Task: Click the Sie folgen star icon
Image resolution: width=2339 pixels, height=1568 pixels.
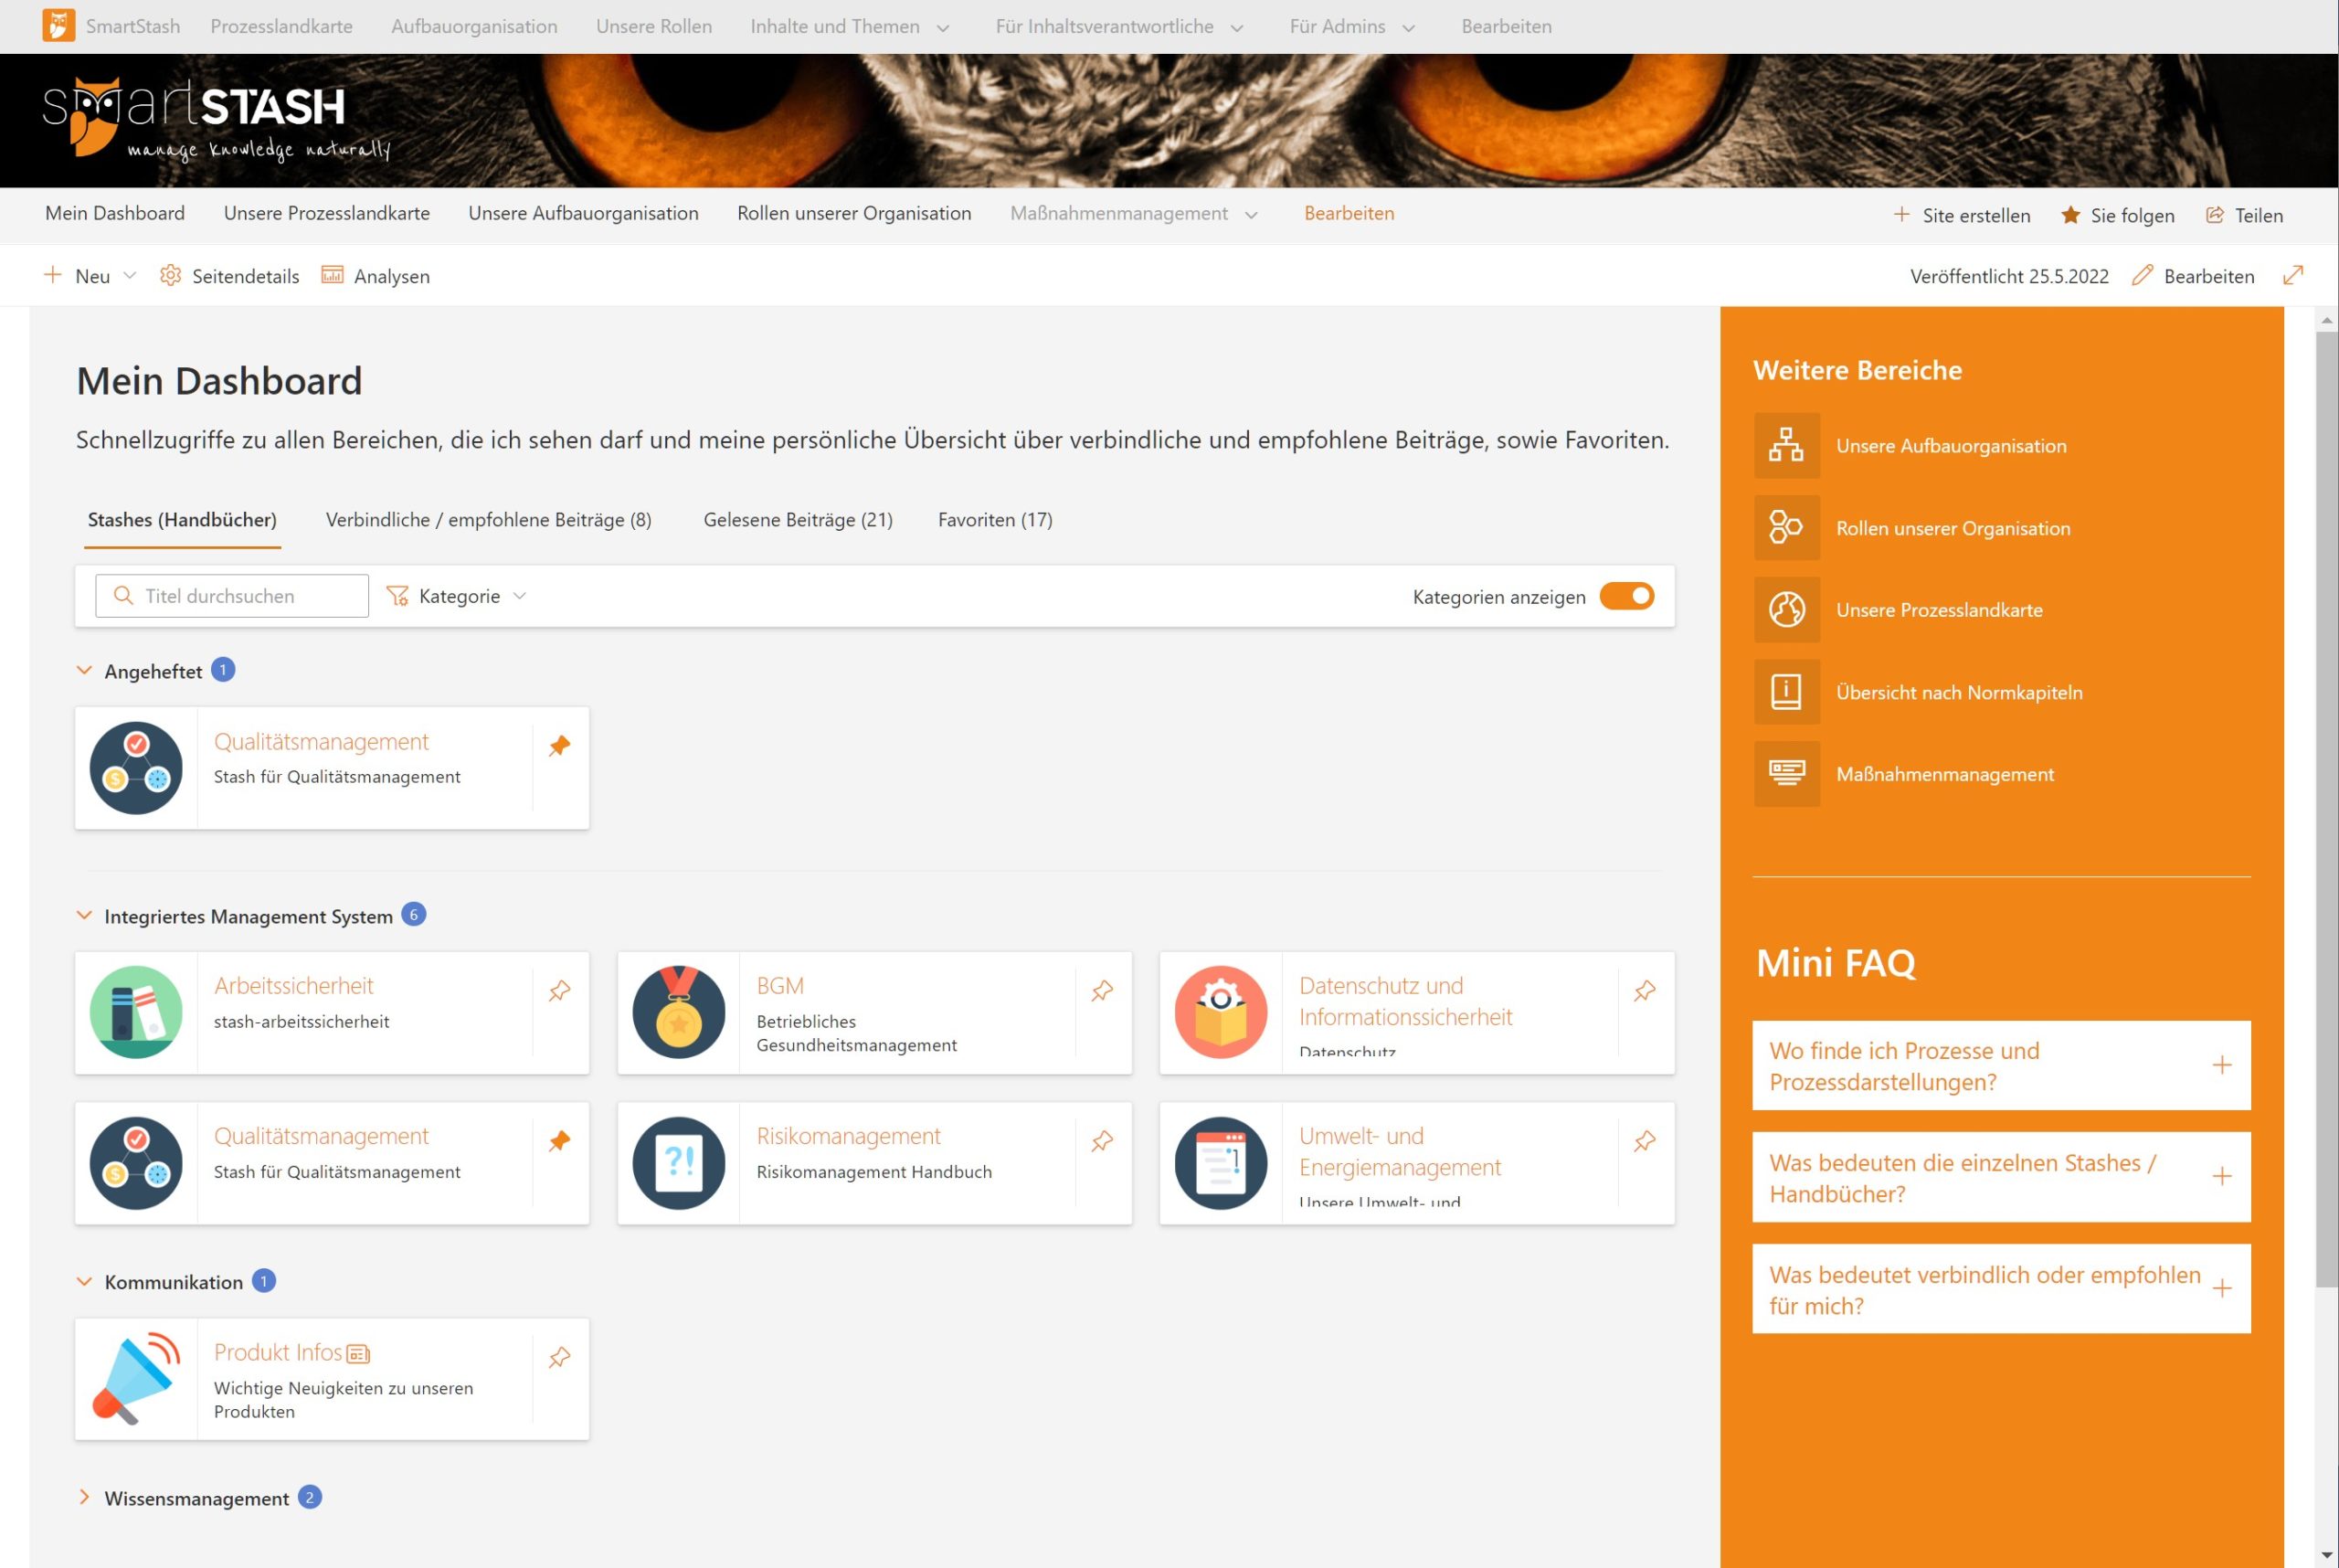Action: pos(2070,215)
